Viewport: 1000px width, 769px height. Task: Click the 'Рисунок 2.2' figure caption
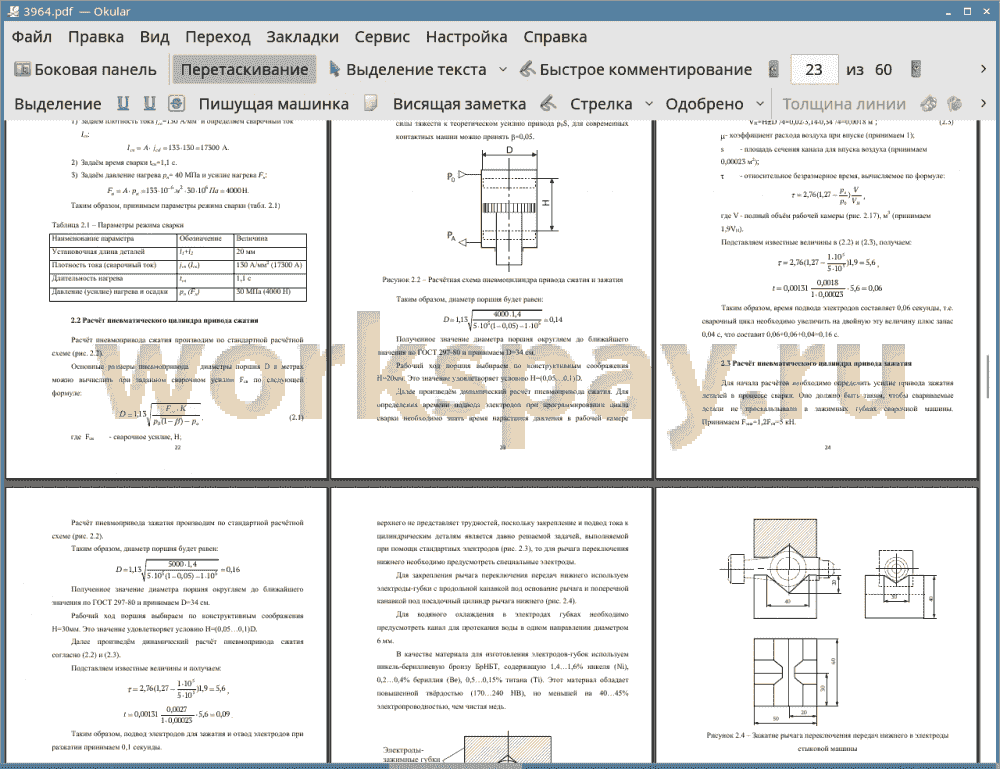502,279
